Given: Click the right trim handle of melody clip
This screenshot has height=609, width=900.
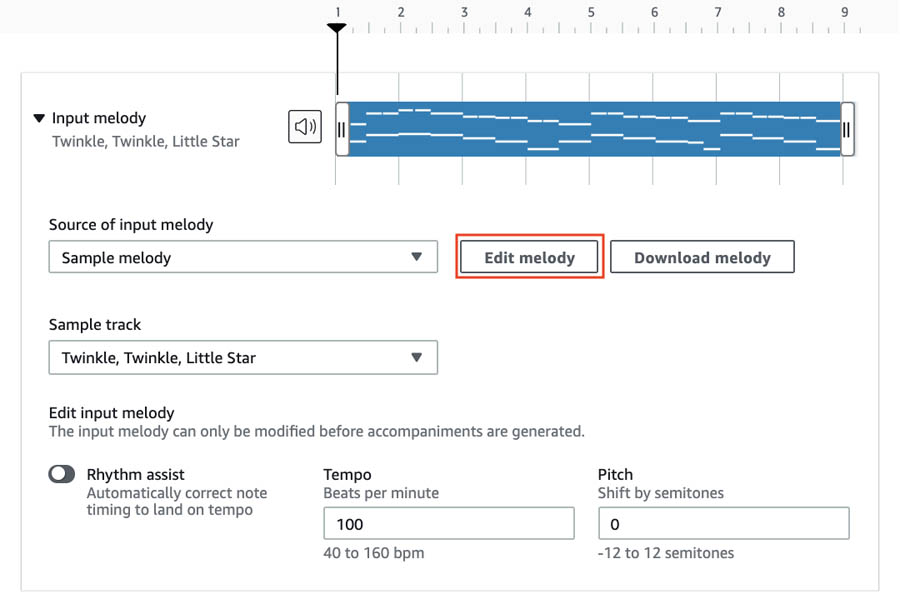Looking at the screenshot, I should coord(847,129).
